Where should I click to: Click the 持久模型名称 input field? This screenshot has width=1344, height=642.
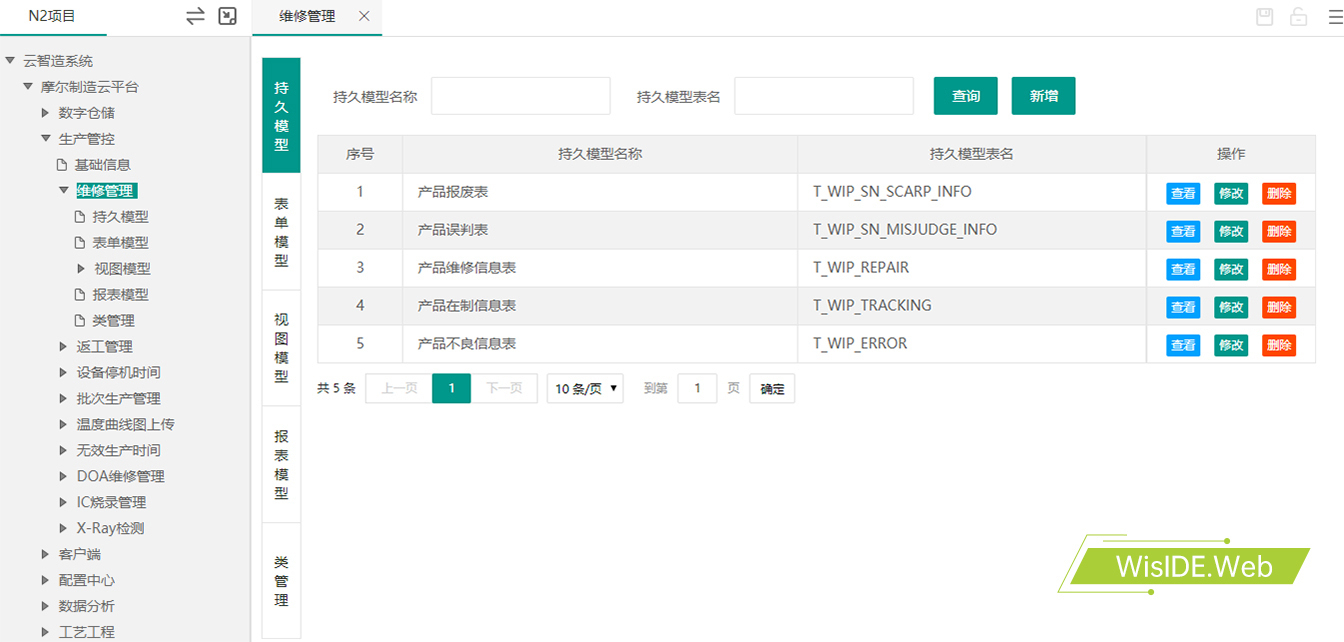(520, 96)
